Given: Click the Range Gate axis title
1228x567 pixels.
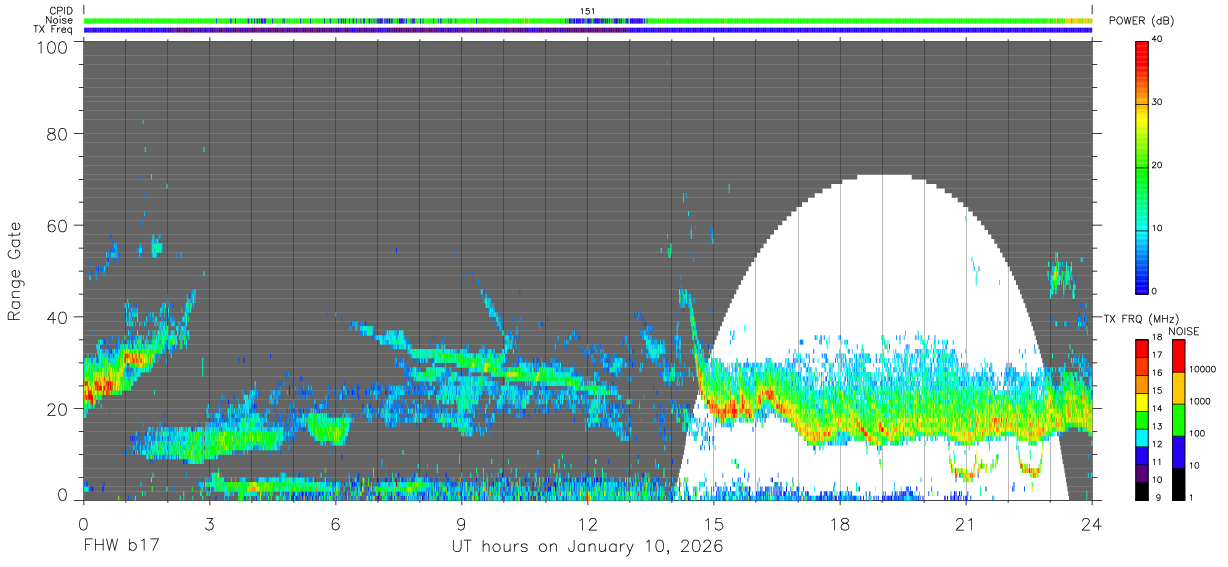Looking at the screenshot, I should (15, 271).
